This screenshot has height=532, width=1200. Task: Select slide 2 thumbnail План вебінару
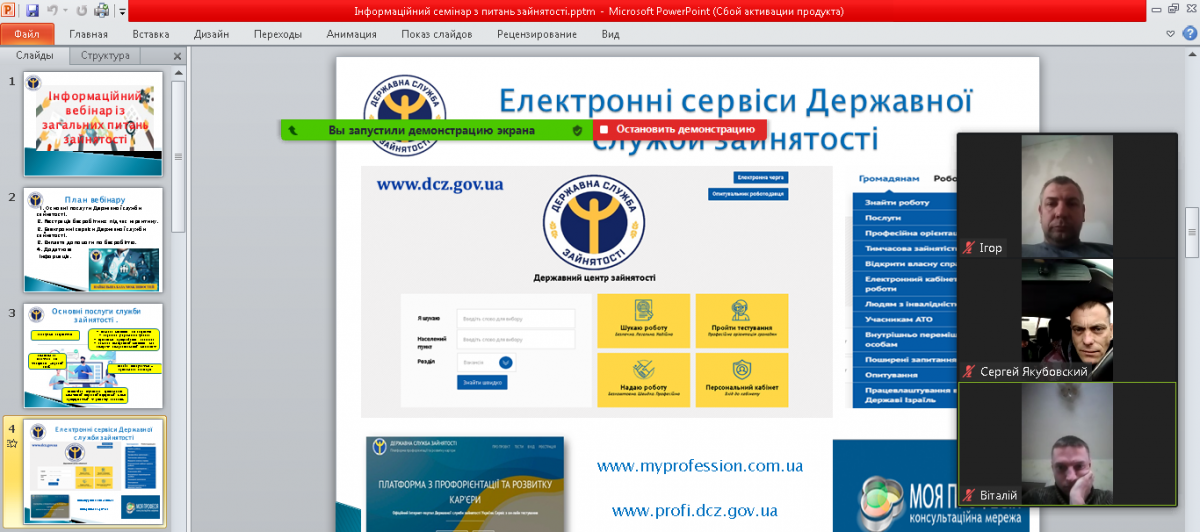pos(94,240)
